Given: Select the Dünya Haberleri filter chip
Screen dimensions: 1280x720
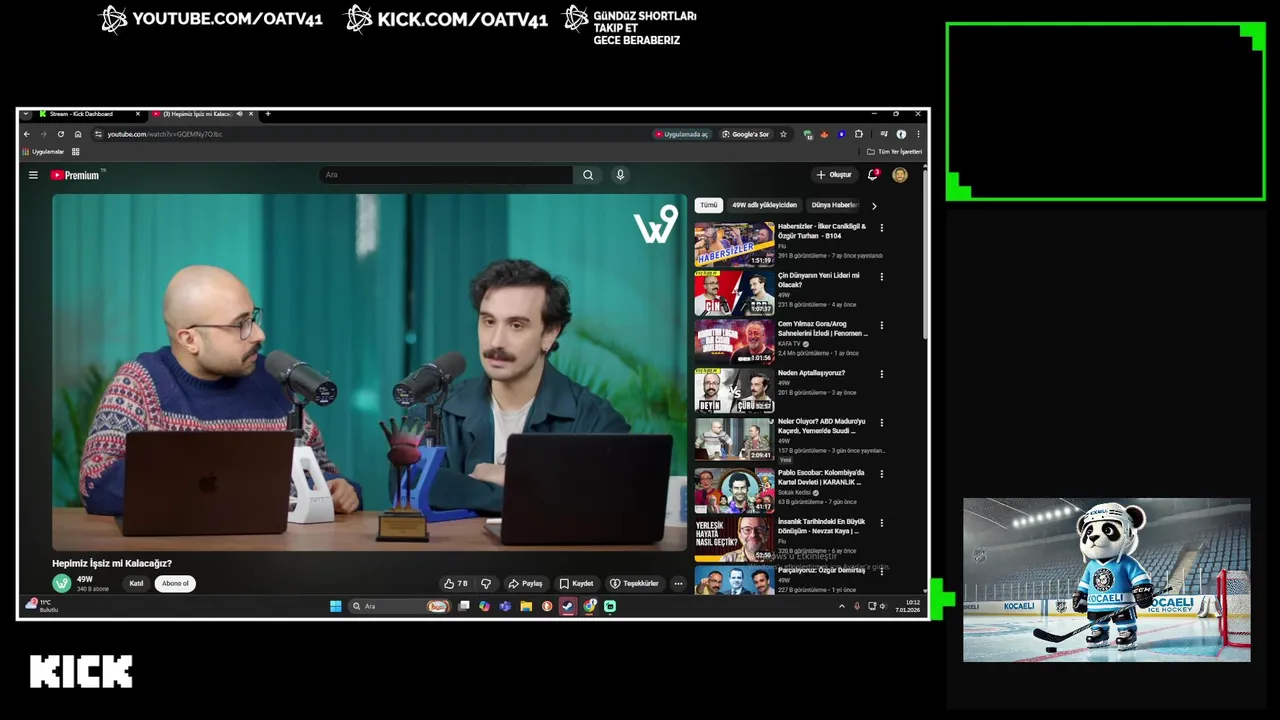Looking at the screenshot, I should [835, 205].
